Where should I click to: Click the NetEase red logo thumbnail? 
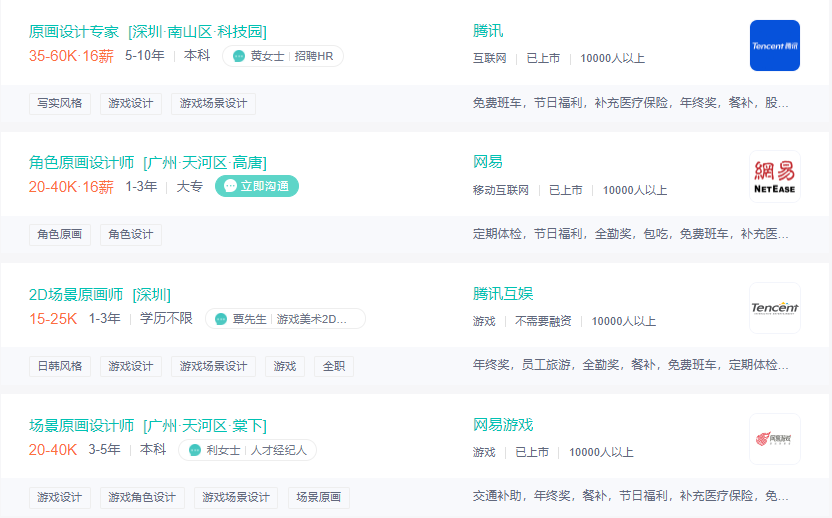point(774,177)
